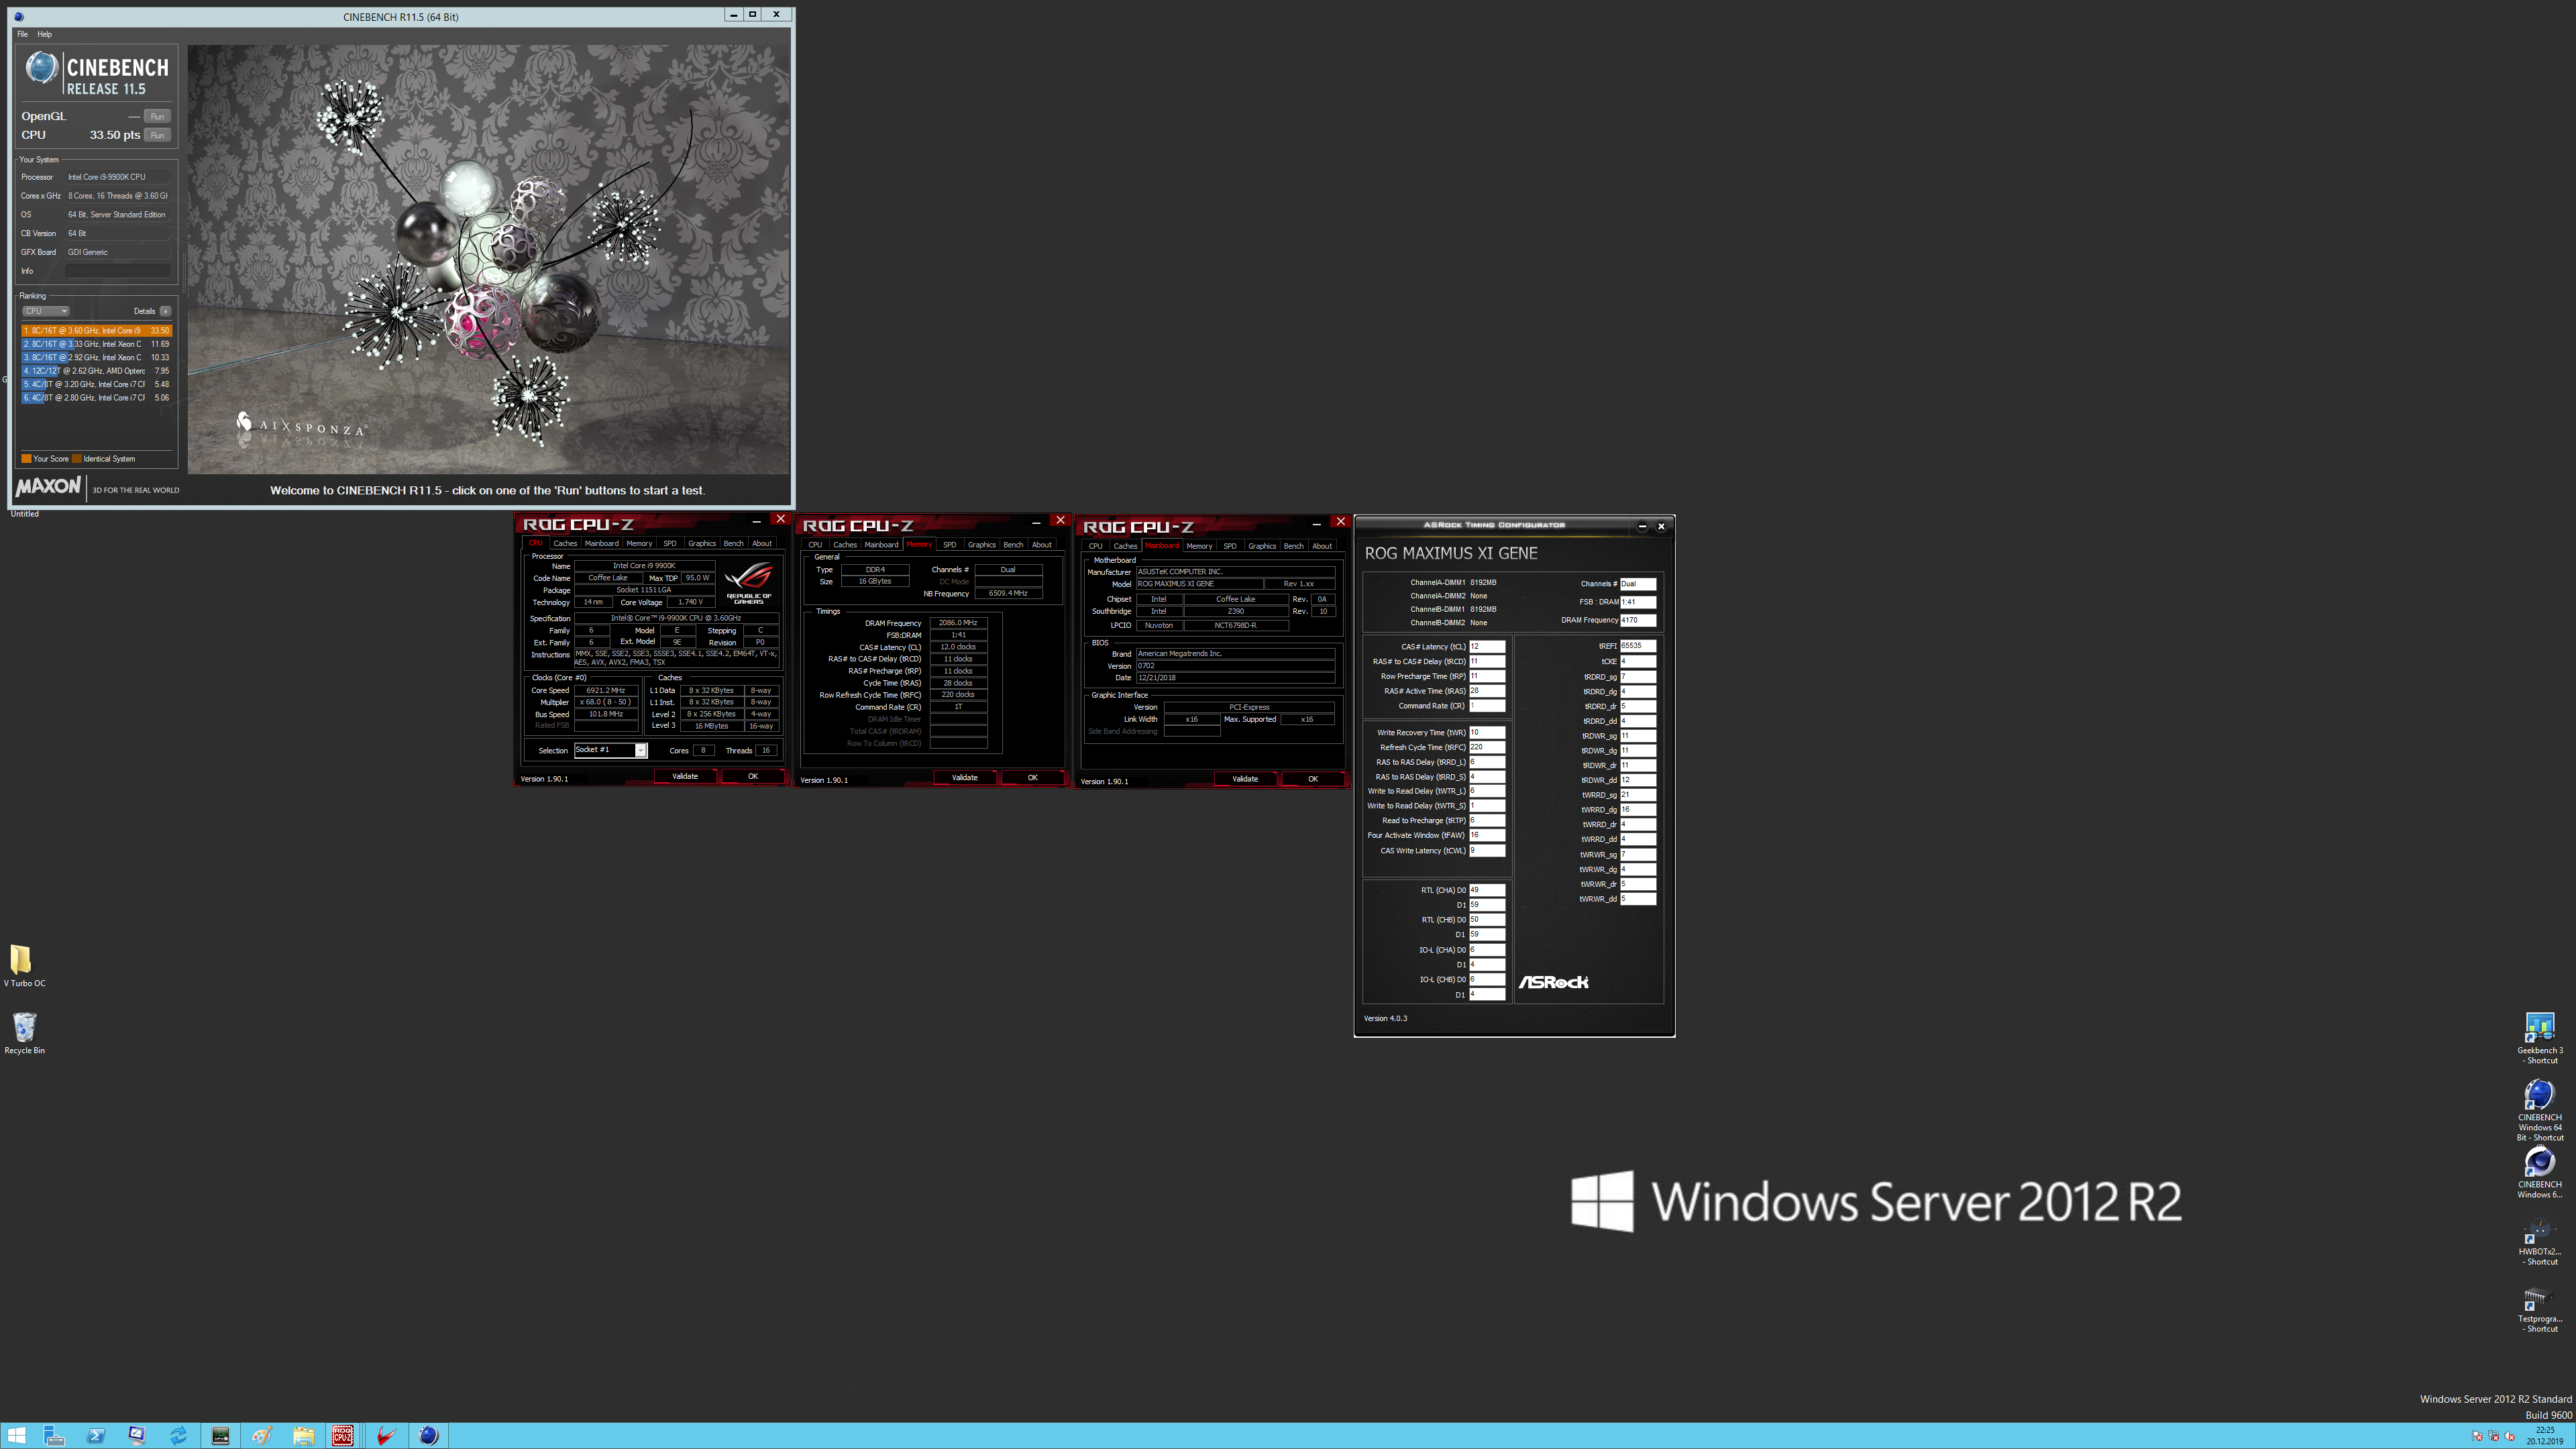Click the Info input field in Cinebench

pos(118,271)
